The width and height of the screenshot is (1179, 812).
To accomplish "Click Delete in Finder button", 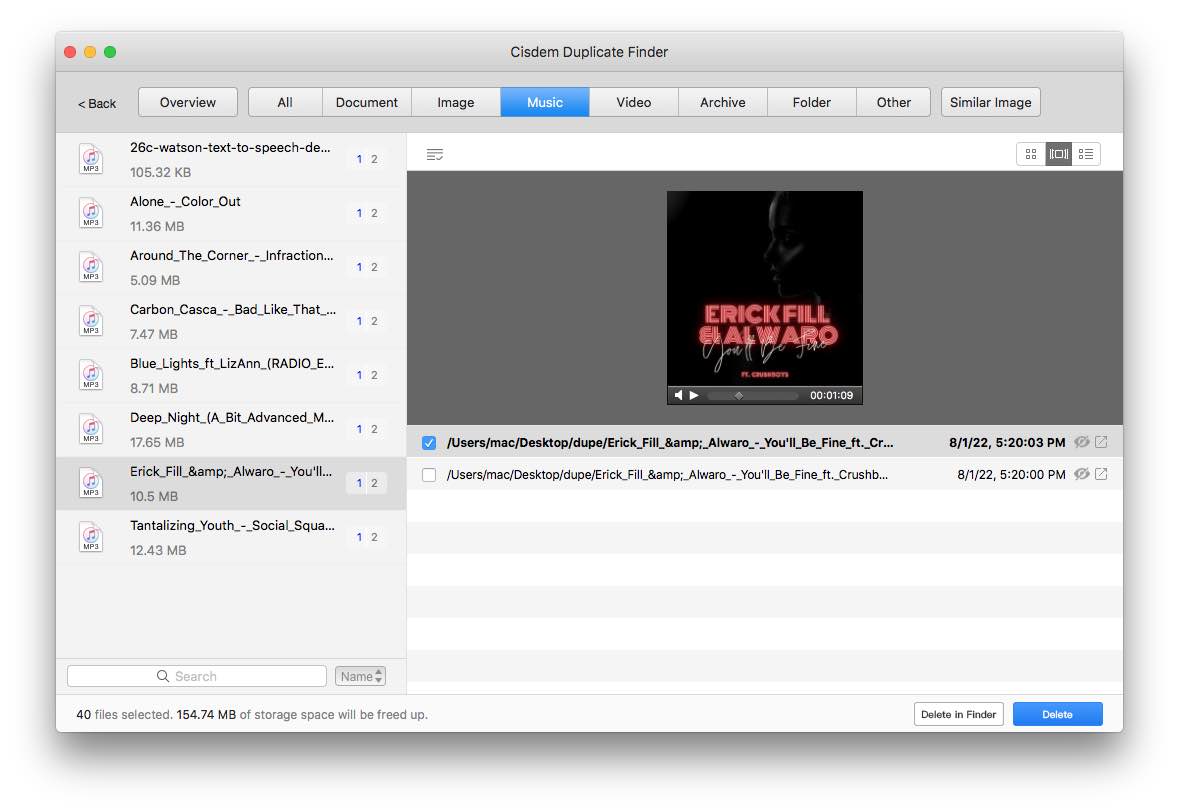I will (x=959, y=714).
